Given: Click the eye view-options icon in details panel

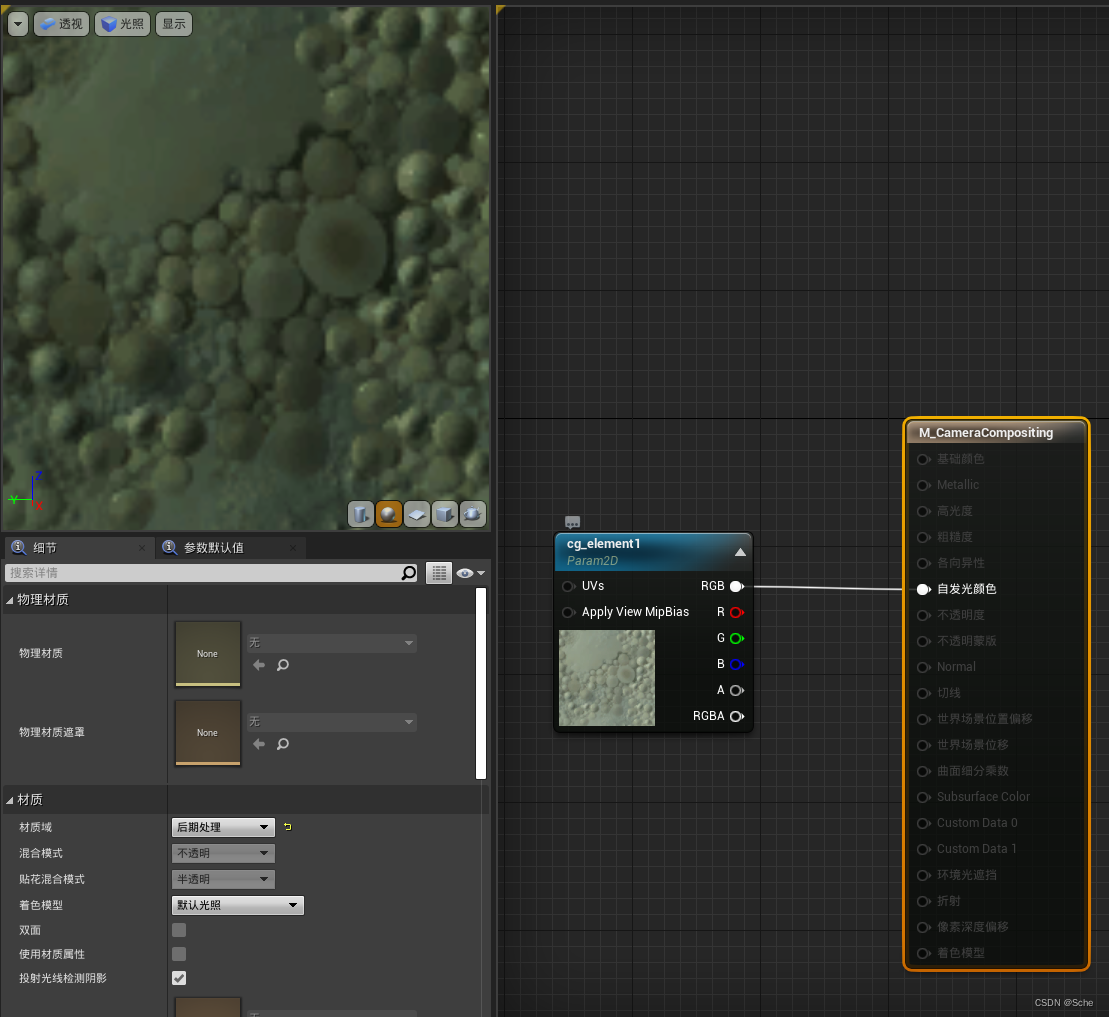Looking at the screenshot, I should (464, 572).
